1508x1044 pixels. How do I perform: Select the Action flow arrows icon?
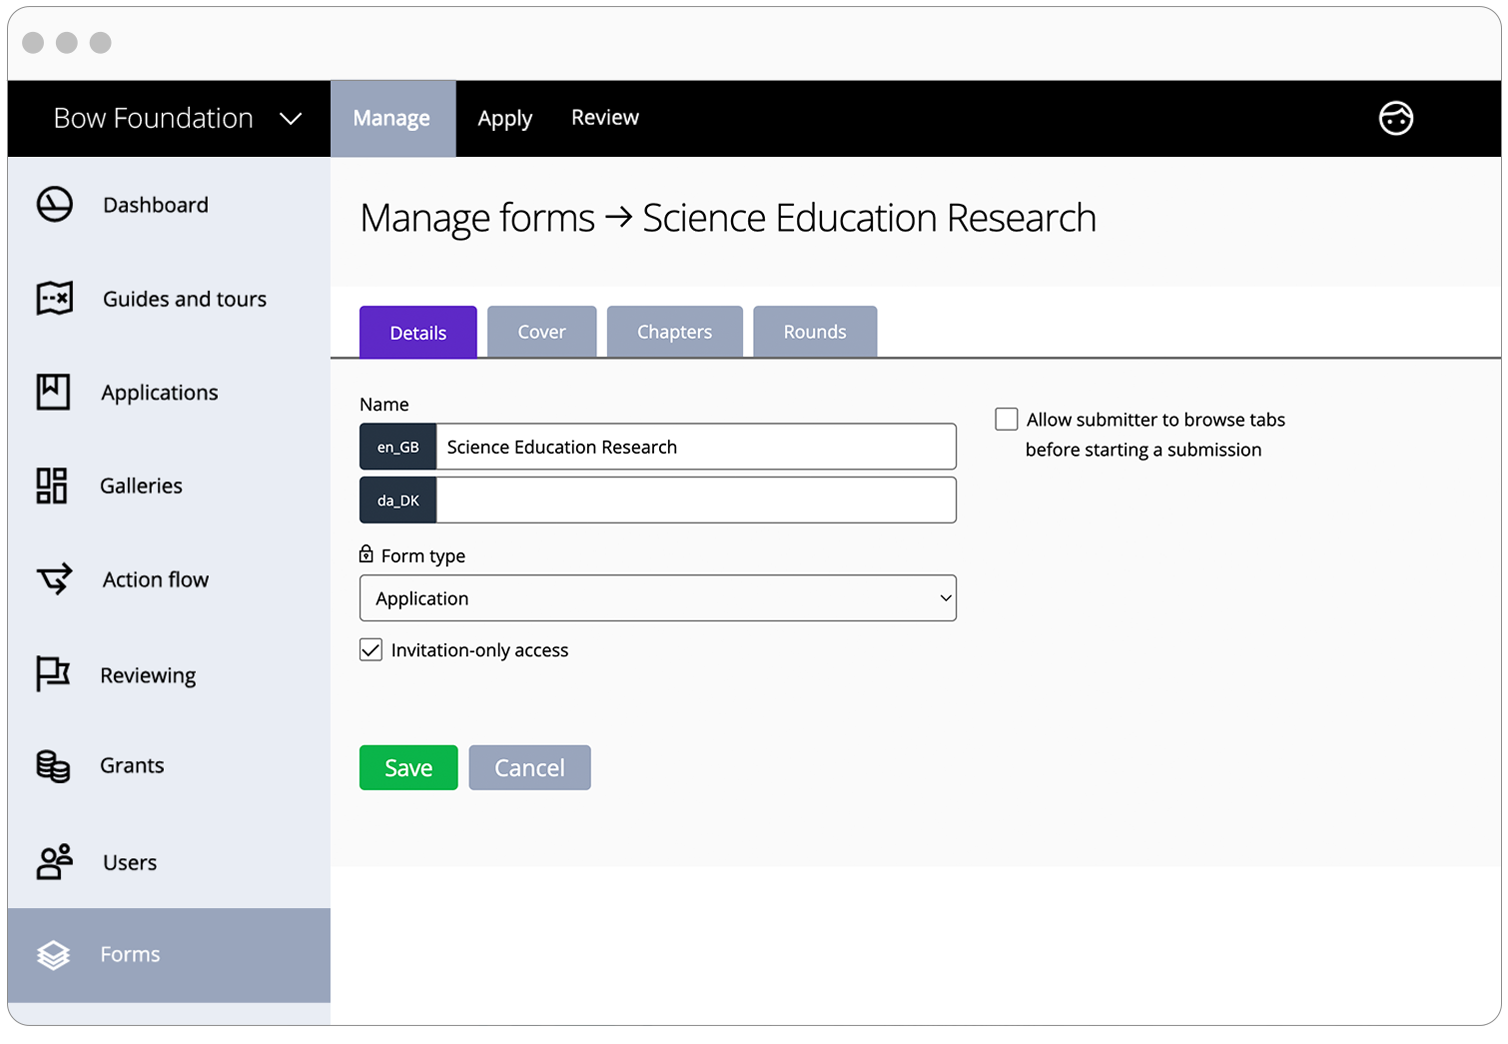tap(55, 579)
